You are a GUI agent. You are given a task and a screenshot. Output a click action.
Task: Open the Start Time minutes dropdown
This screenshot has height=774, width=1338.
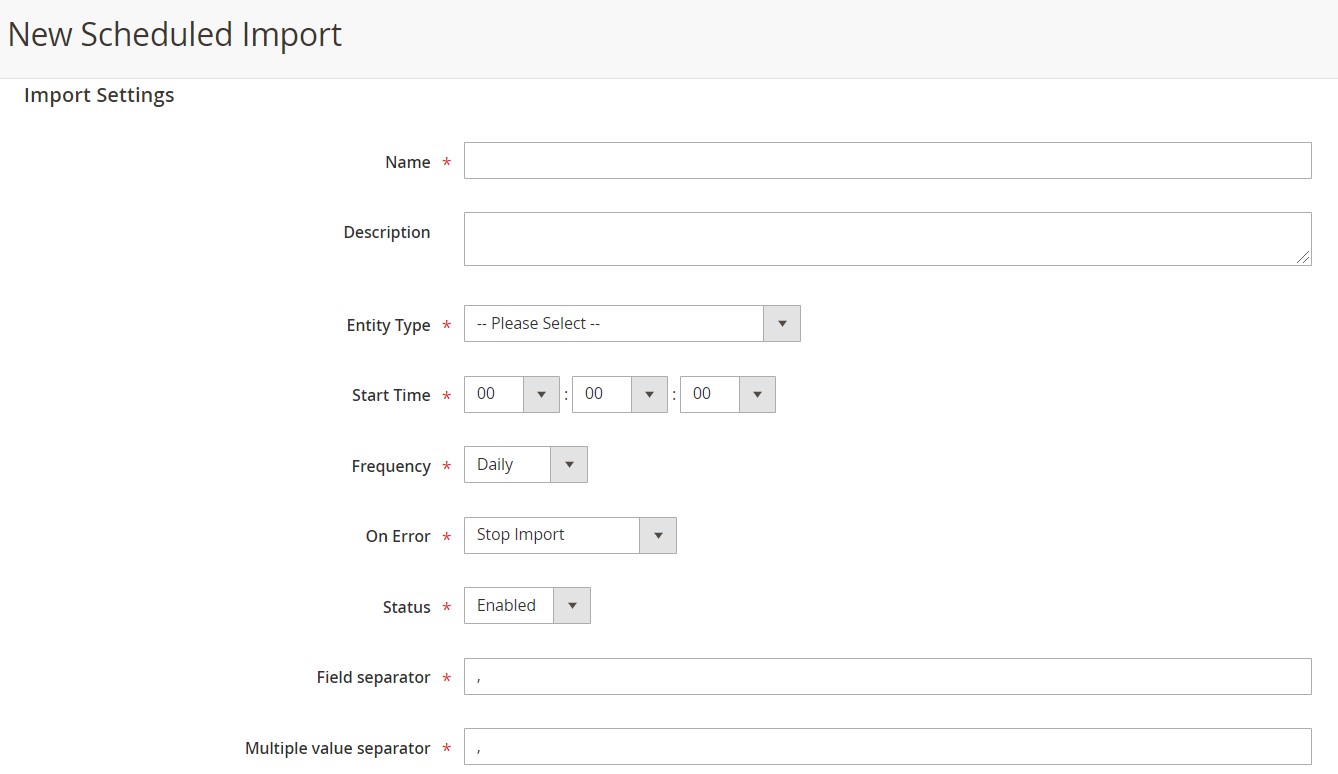[619, 395]
